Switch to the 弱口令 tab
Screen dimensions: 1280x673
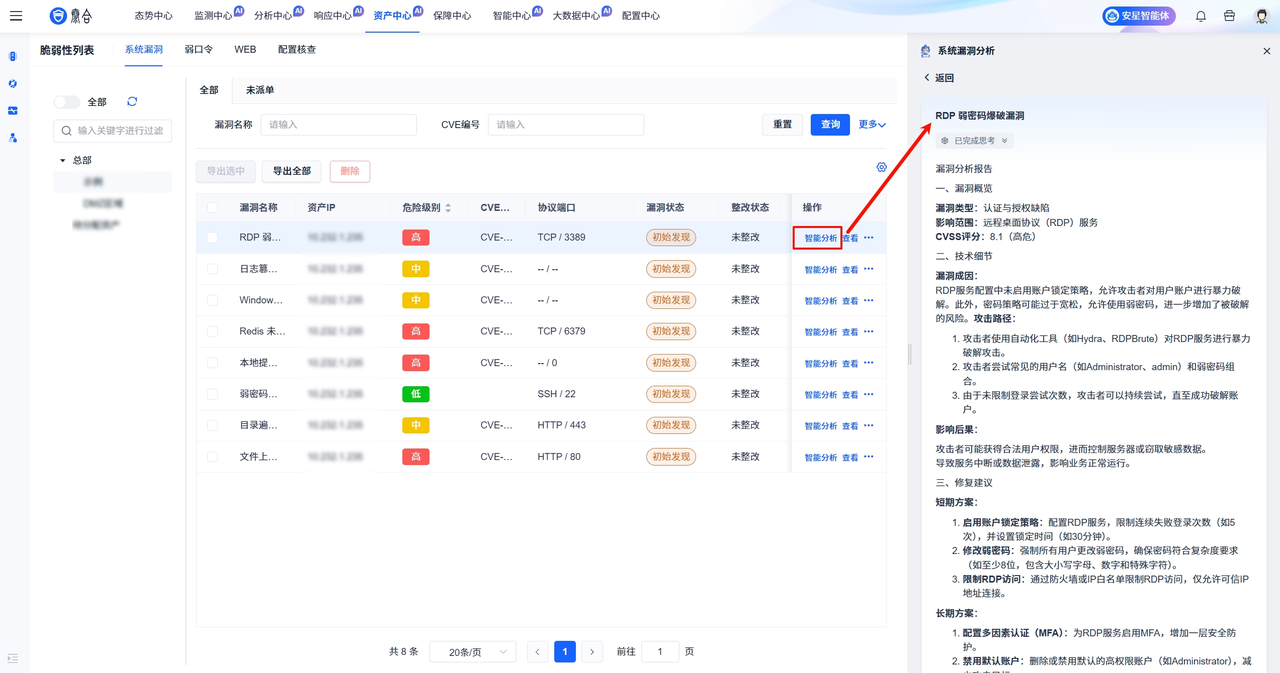click(x=198, y=49)
